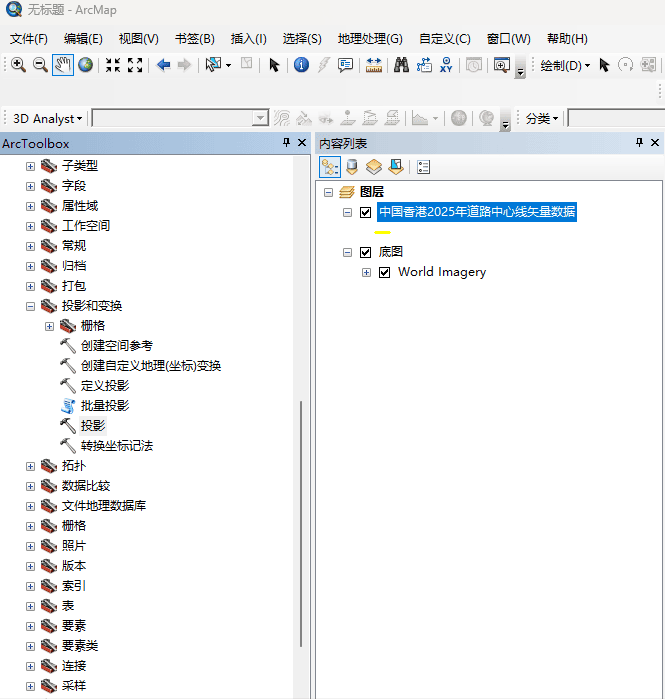Activate the Pan hand tool
Screen dimensions: 665x699
tap(63, 65)
